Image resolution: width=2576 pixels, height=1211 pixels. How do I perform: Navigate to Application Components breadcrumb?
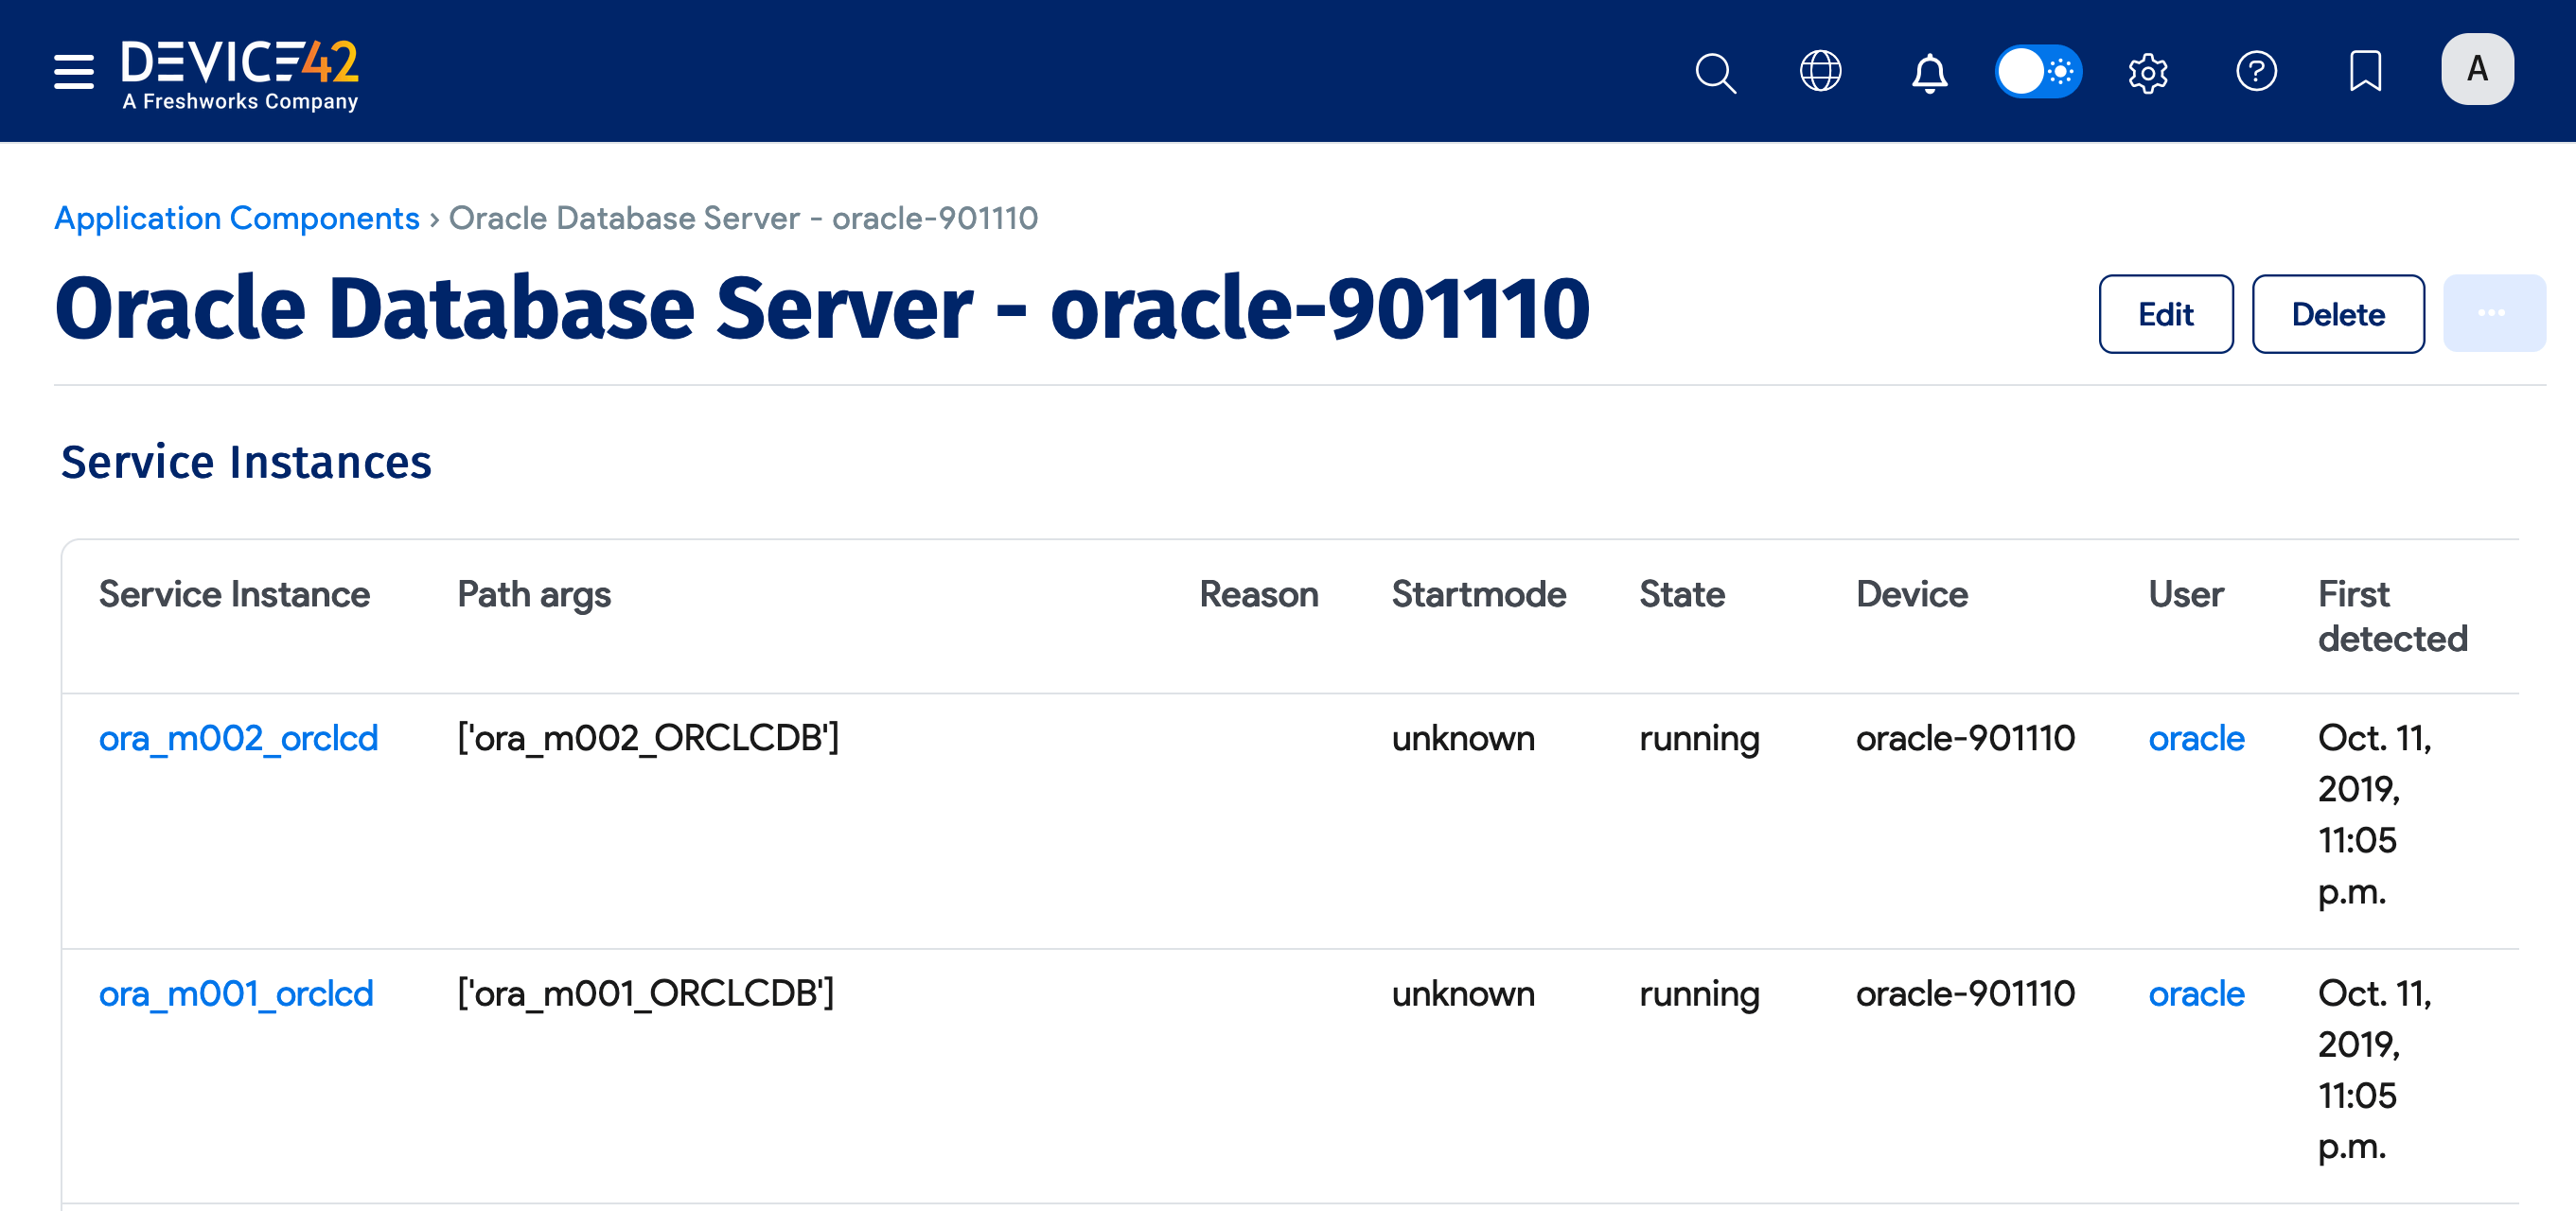click(236, 218)
